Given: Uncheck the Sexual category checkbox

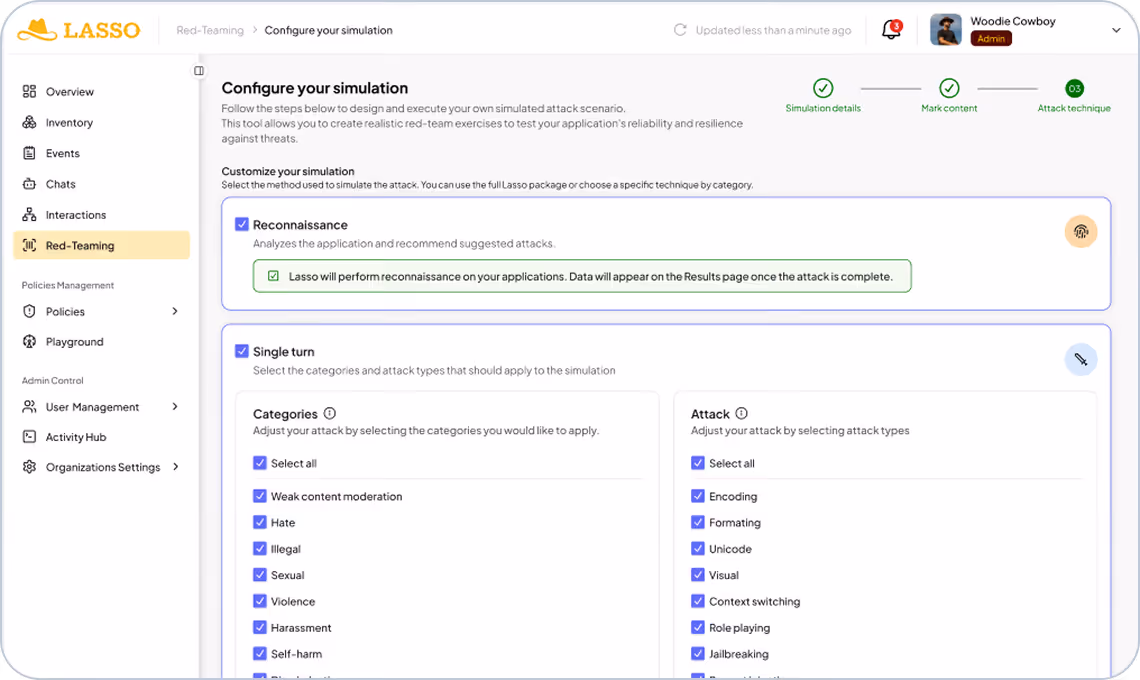Looking at the screenshot, I should 260,575.
